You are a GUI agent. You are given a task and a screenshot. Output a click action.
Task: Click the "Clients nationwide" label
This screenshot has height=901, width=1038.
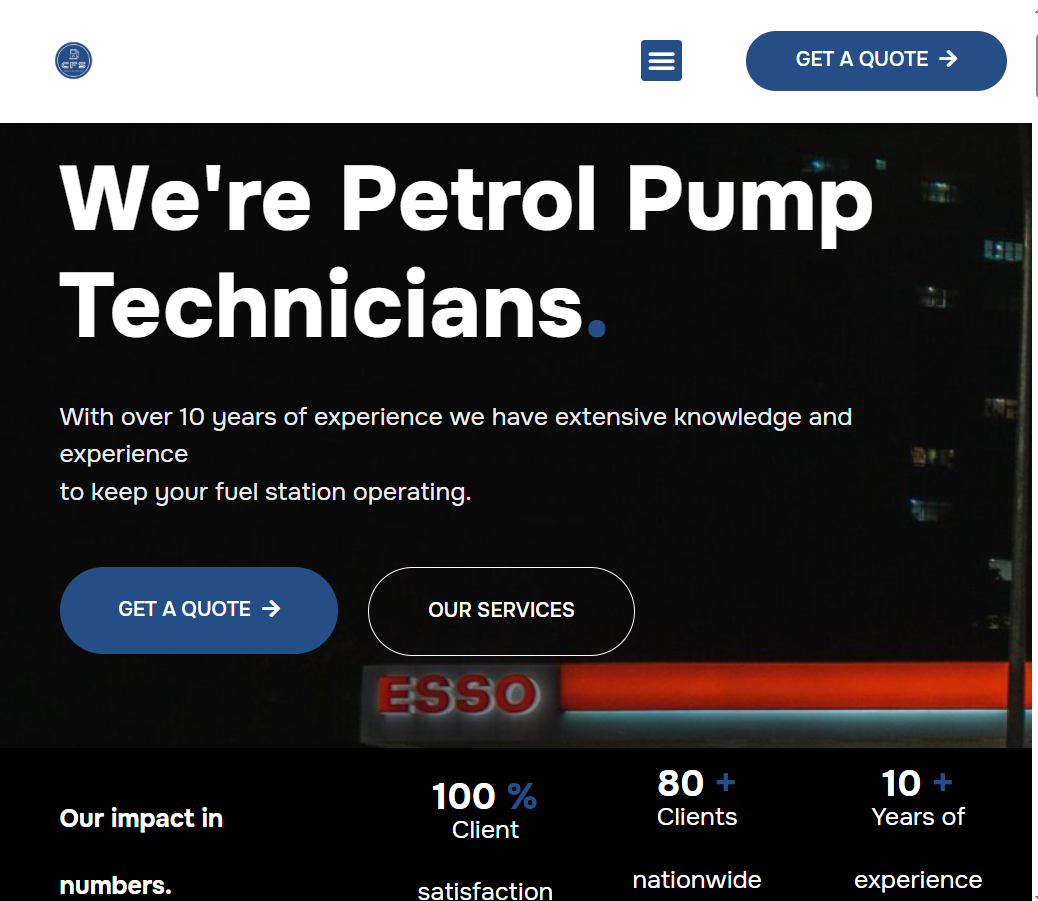[697, 848]
